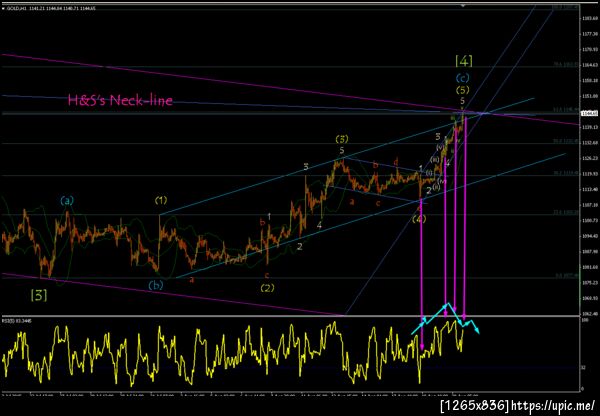Click the RSI level 32 axis label

583,367
